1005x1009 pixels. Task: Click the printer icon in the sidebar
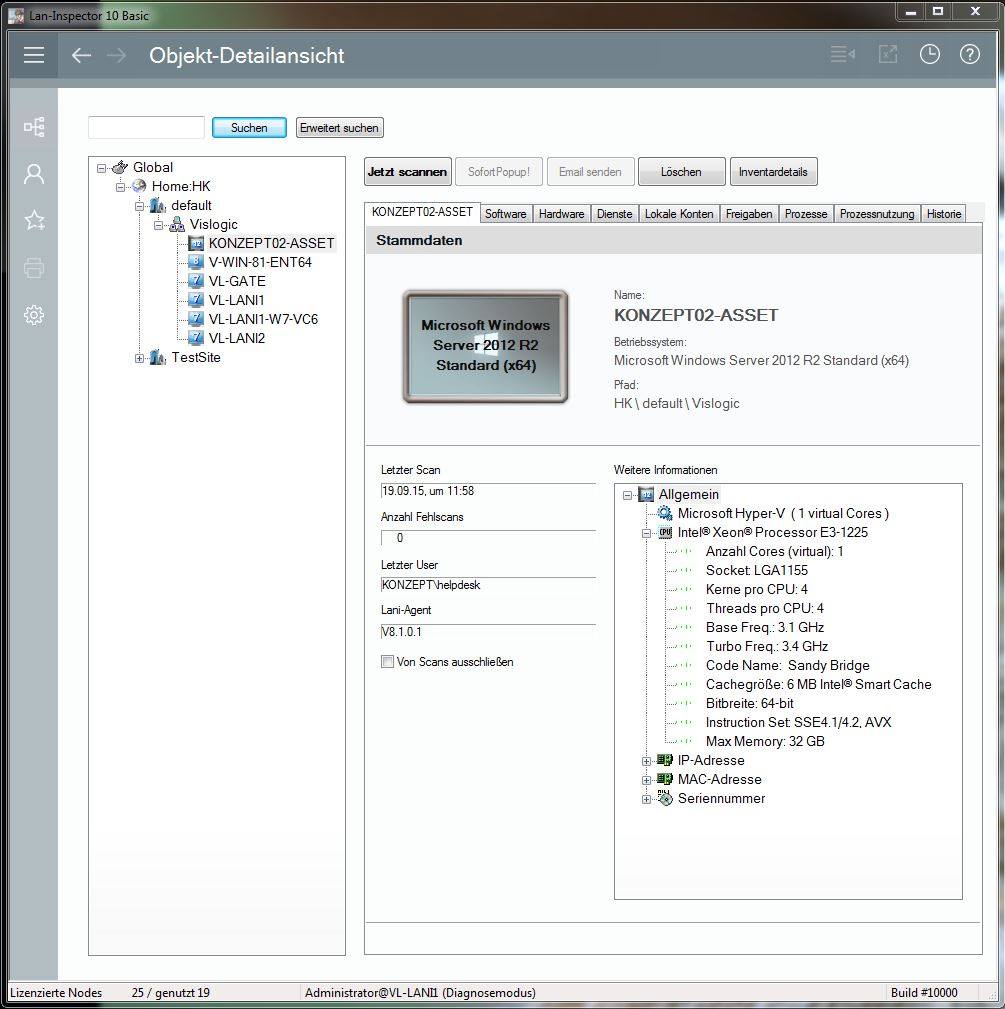click(33, 267)
